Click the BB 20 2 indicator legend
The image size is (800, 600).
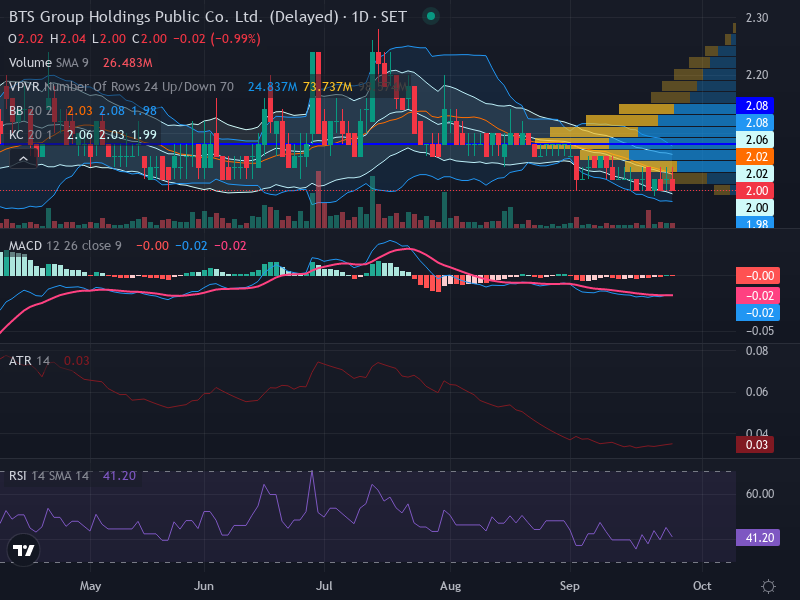tap(31, 111)
